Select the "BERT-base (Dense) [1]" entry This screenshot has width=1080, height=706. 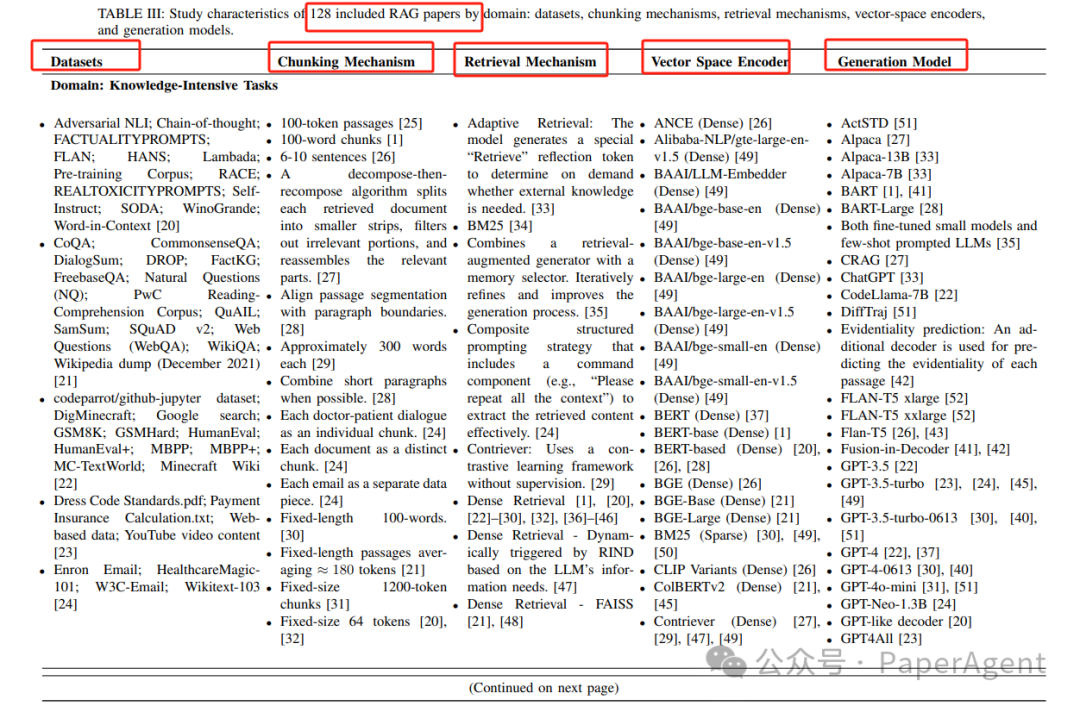[722, 433]
